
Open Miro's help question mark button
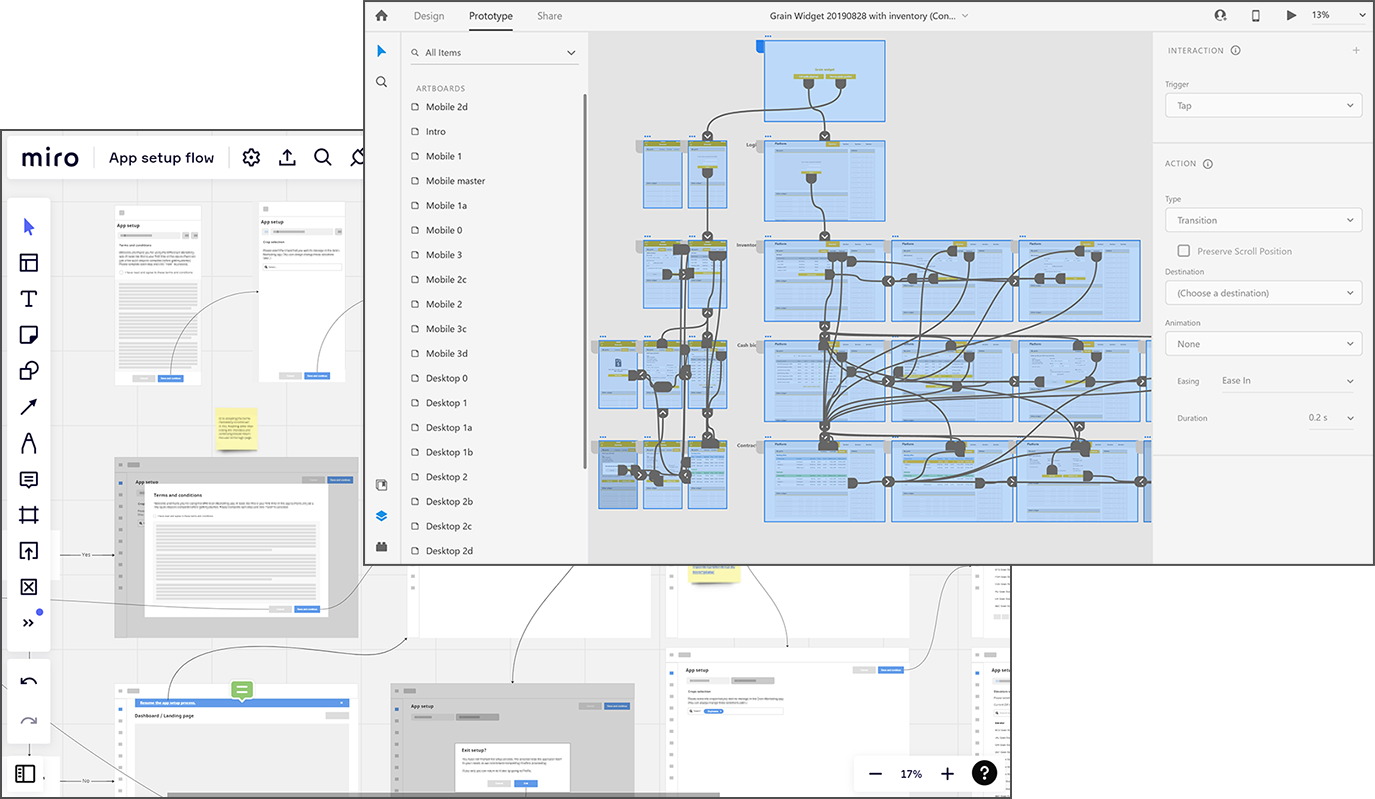coord(984,773)
